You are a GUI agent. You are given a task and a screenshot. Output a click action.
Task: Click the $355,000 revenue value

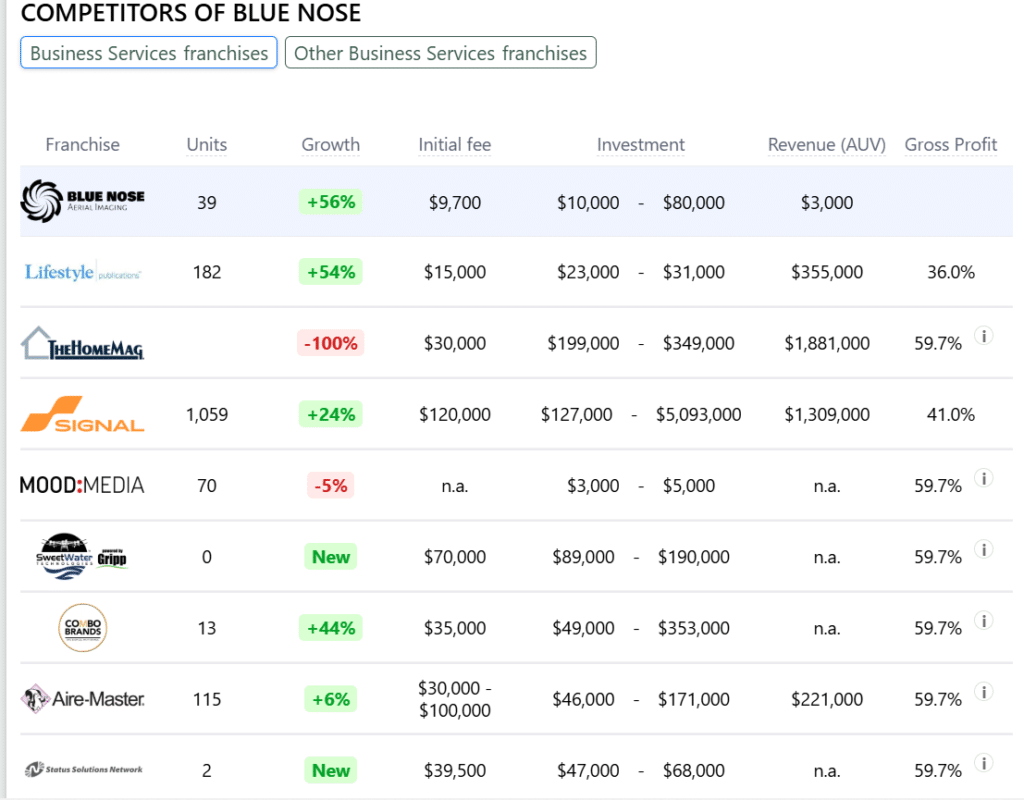click(827, 272)
